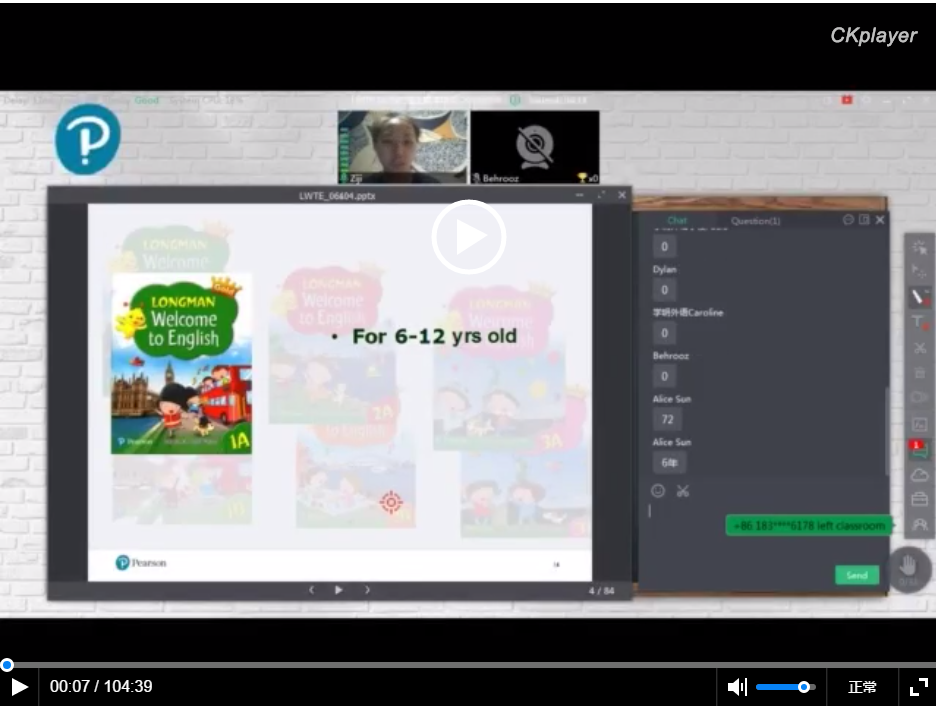
Task: Close the chat panel
Action: pyautogui.click(x=880, y=220)
